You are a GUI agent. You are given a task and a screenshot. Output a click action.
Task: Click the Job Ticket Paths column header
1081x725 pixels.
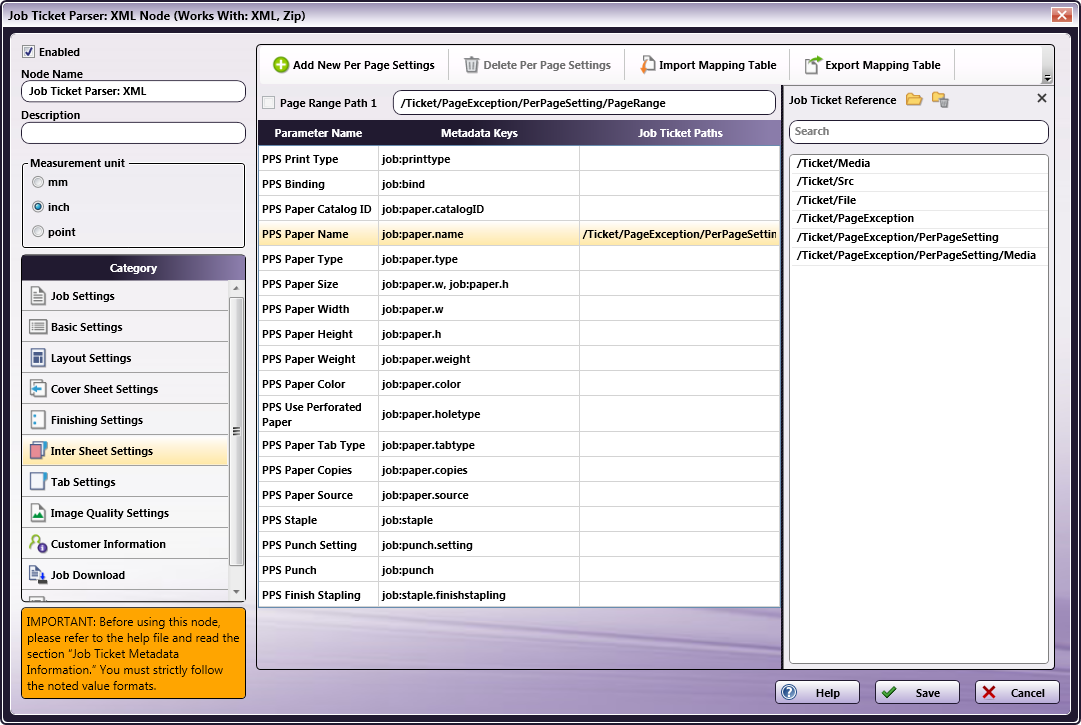click(x=680, y=133)
